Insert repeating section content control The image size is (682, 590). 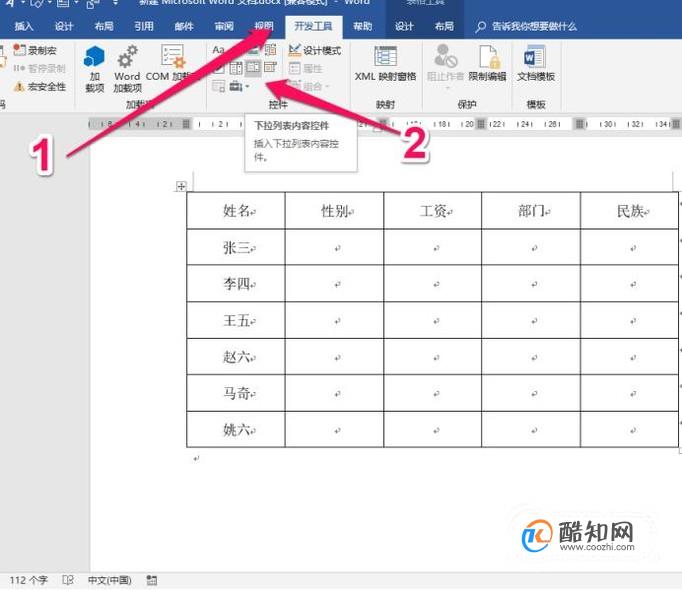(218, 86)
